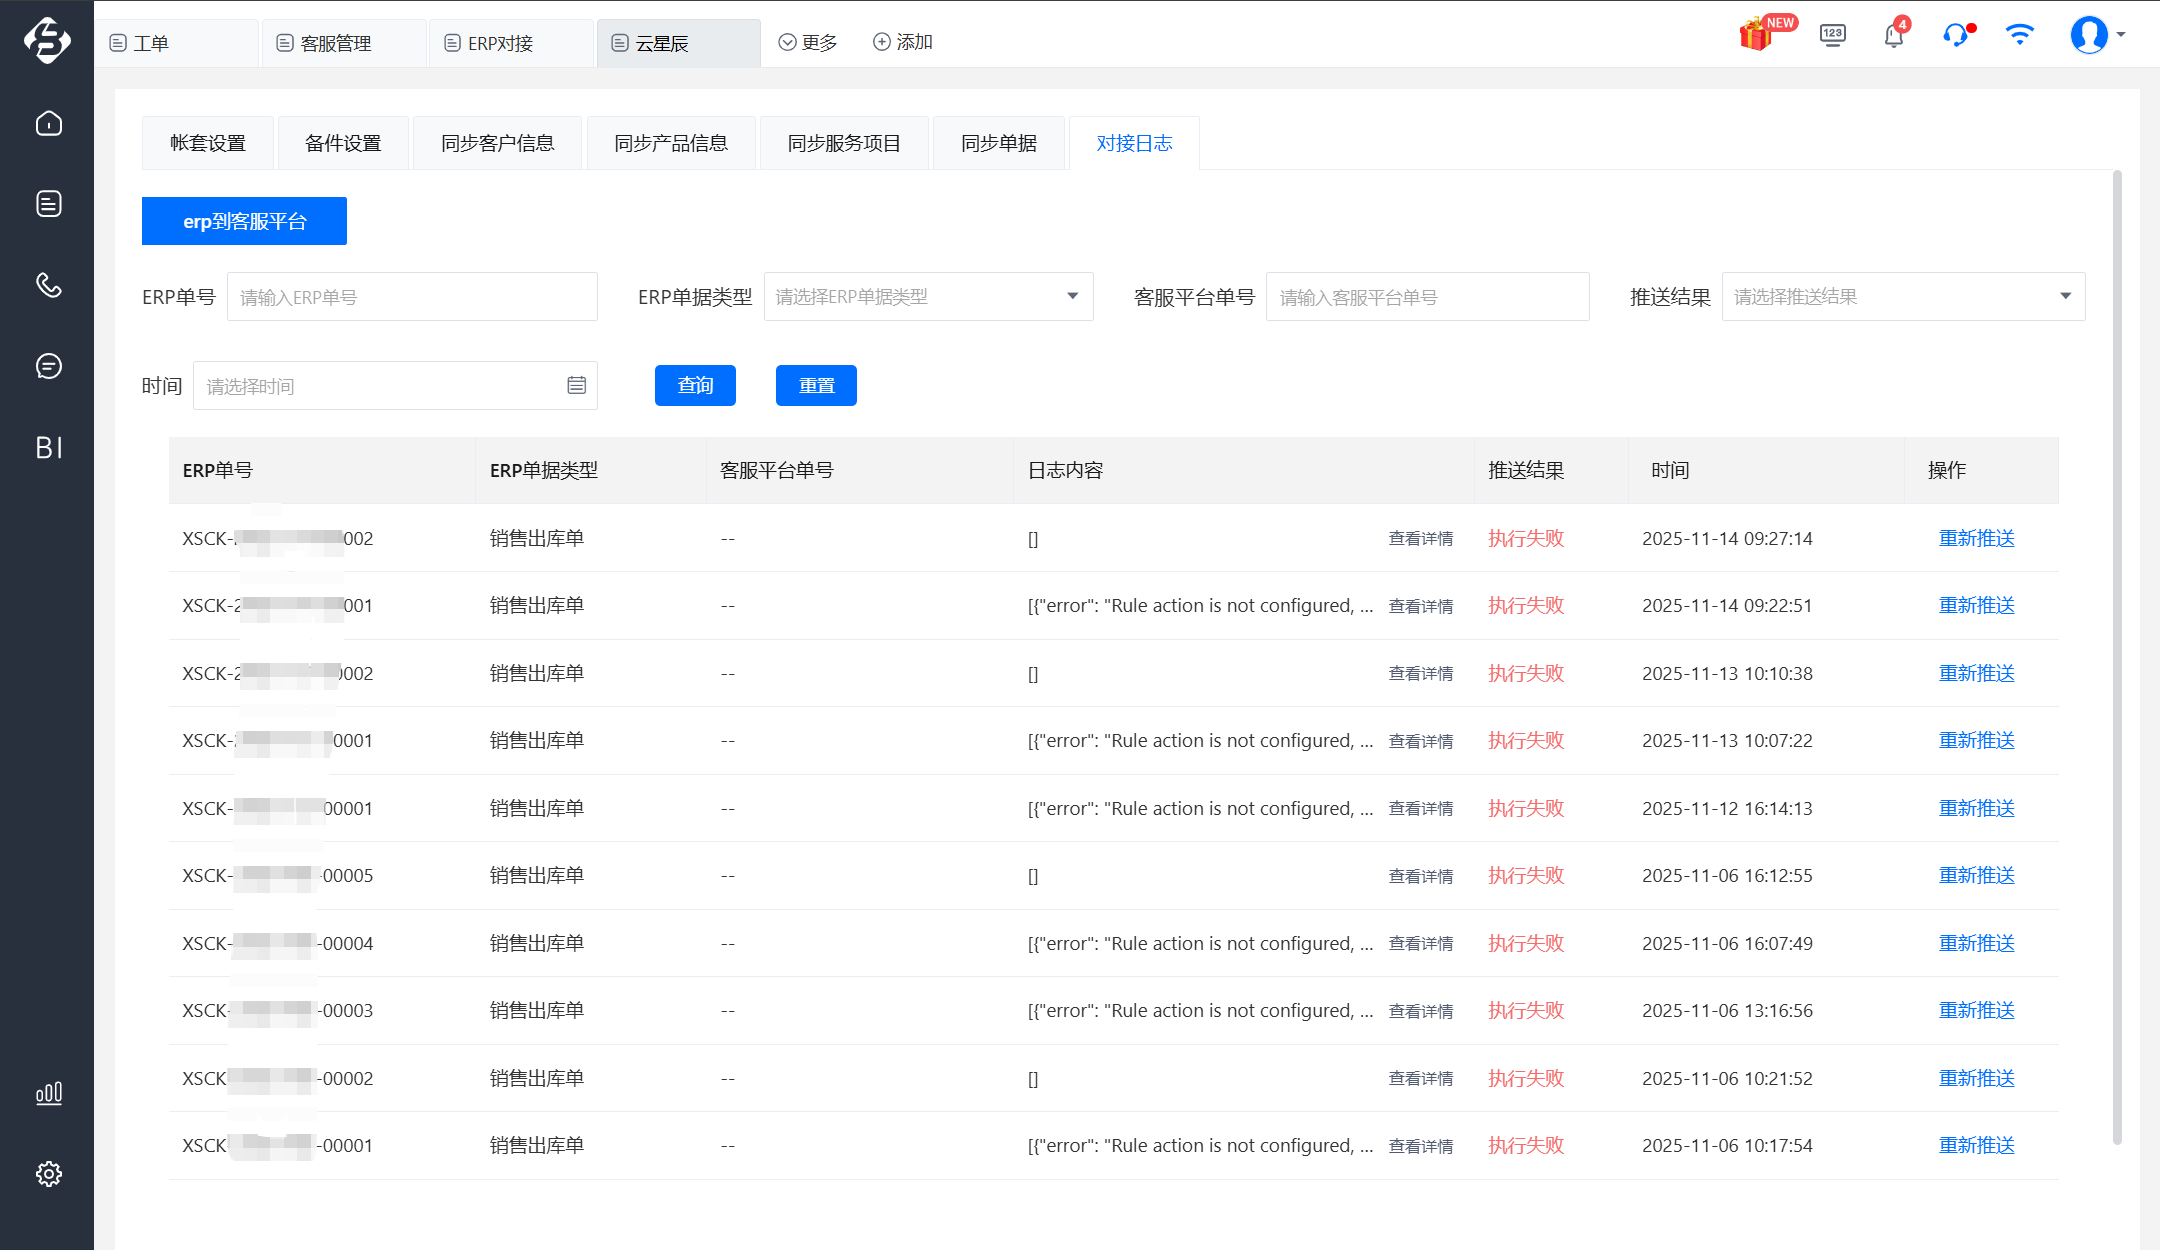The width and height of the screenshot is (2160, 1250).
Task: Click the gift box NEW icon
Action: (1757, 36)
